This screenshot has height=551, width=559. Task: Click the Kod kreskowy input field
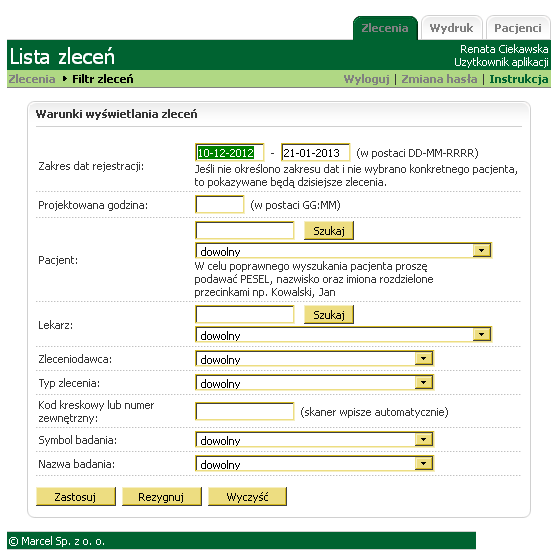tap(245, 412)
